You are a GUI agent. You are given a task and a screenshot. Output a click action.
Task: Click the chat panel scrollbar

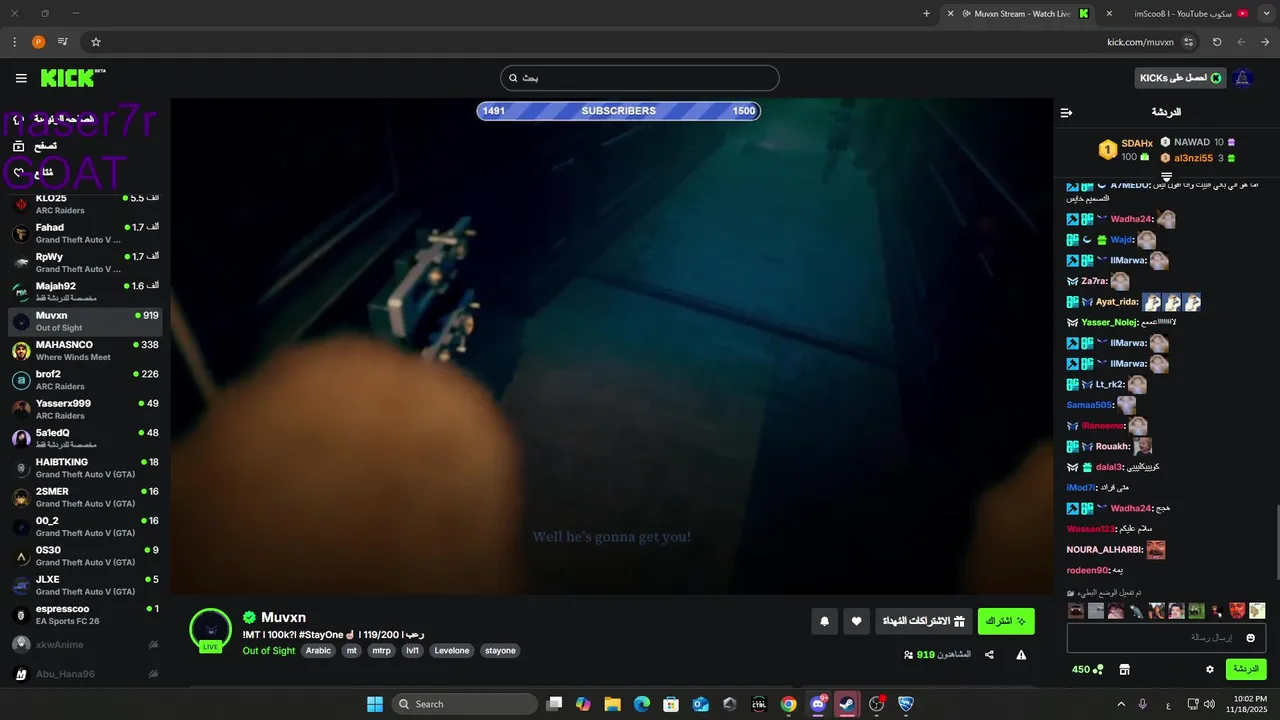pos(1276,540)
